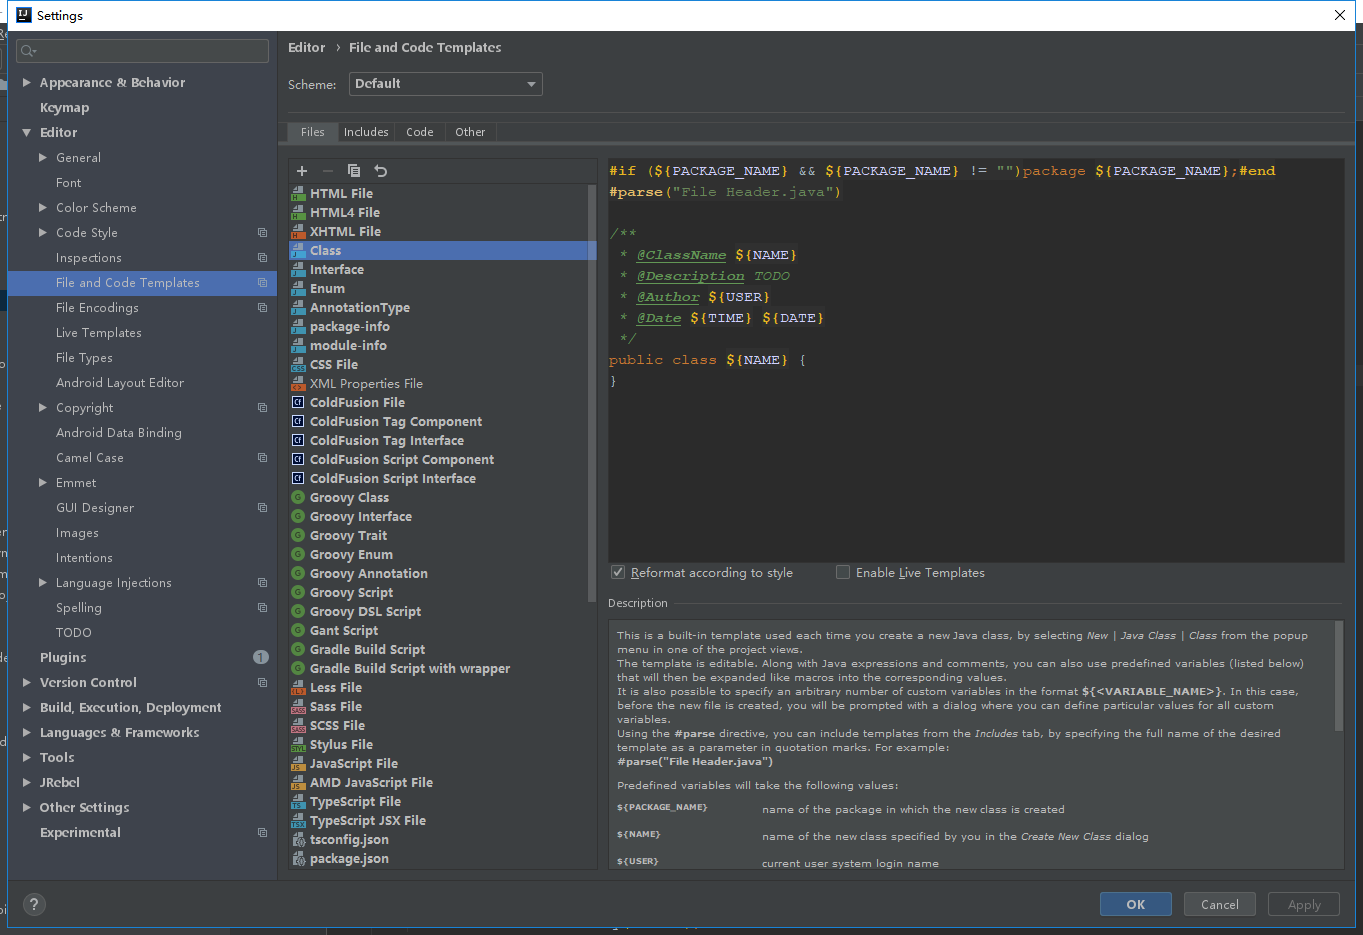
Task: Toggle Reformat according to style checkbox
Action: (x=618, y=573)
